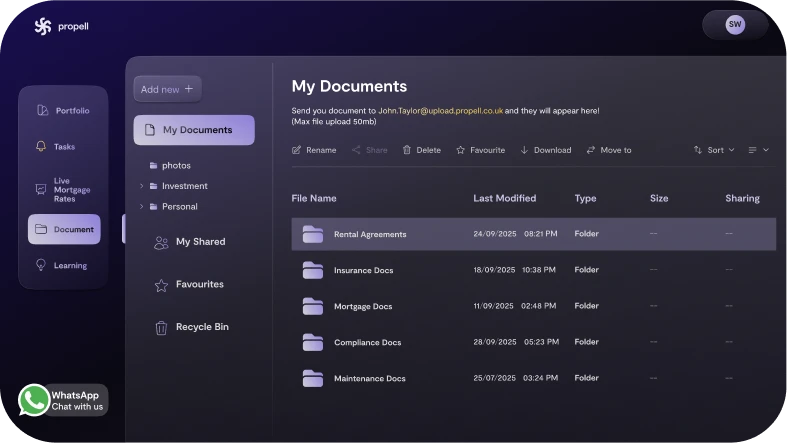The width and height of the screenshot is (787, 443).
Task: Expand the Personal folder tree
Action: point(141,207)
